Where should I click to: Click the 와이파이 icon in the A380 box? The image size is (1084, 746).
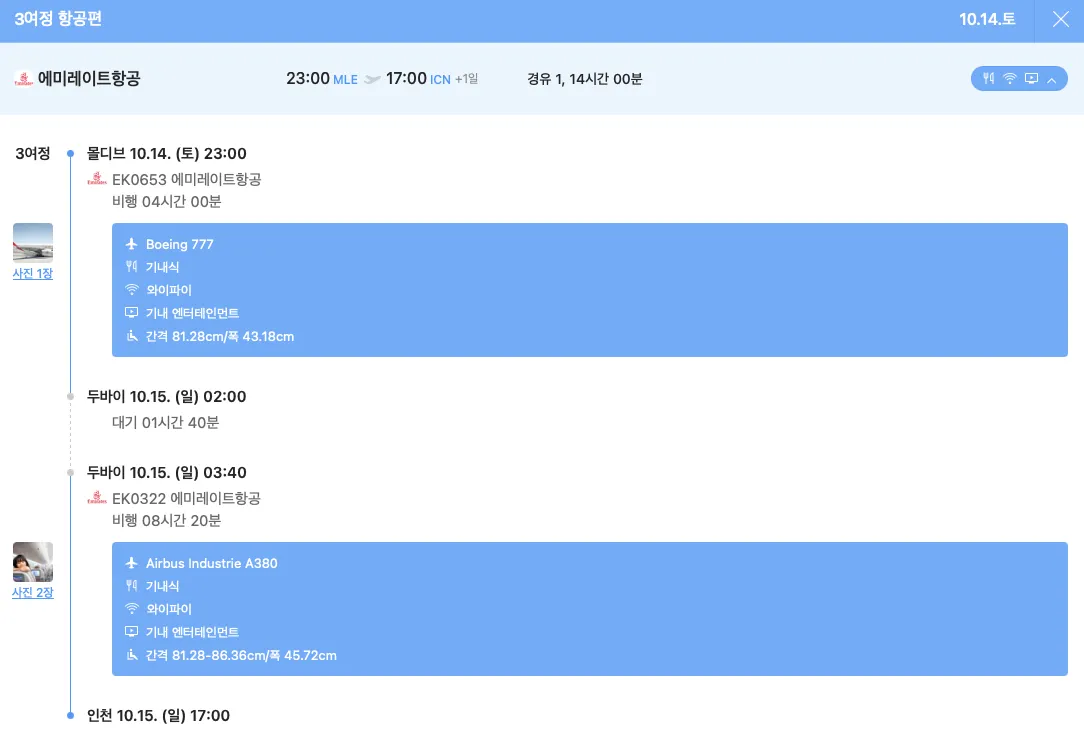pyautogui.click(x=131, y=609)
